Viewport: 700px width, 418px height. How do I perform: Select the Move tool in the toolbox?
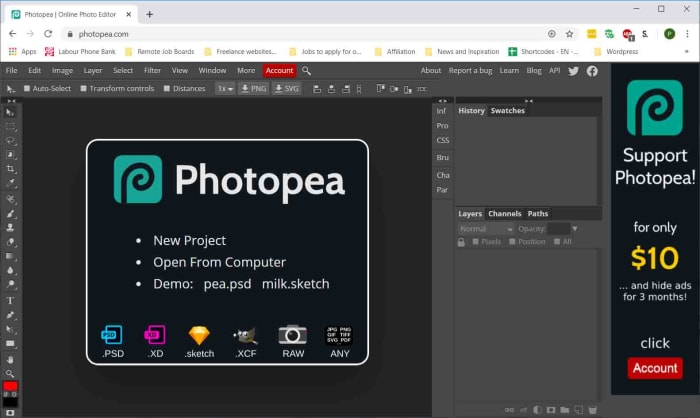point(10,111)
